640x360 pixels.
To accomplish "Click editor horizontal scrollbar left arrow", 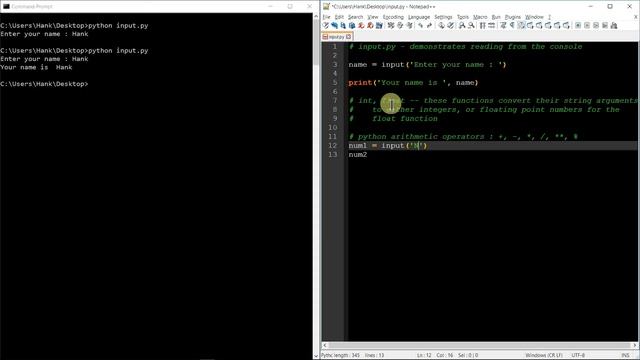I will (x=325, y=345).
